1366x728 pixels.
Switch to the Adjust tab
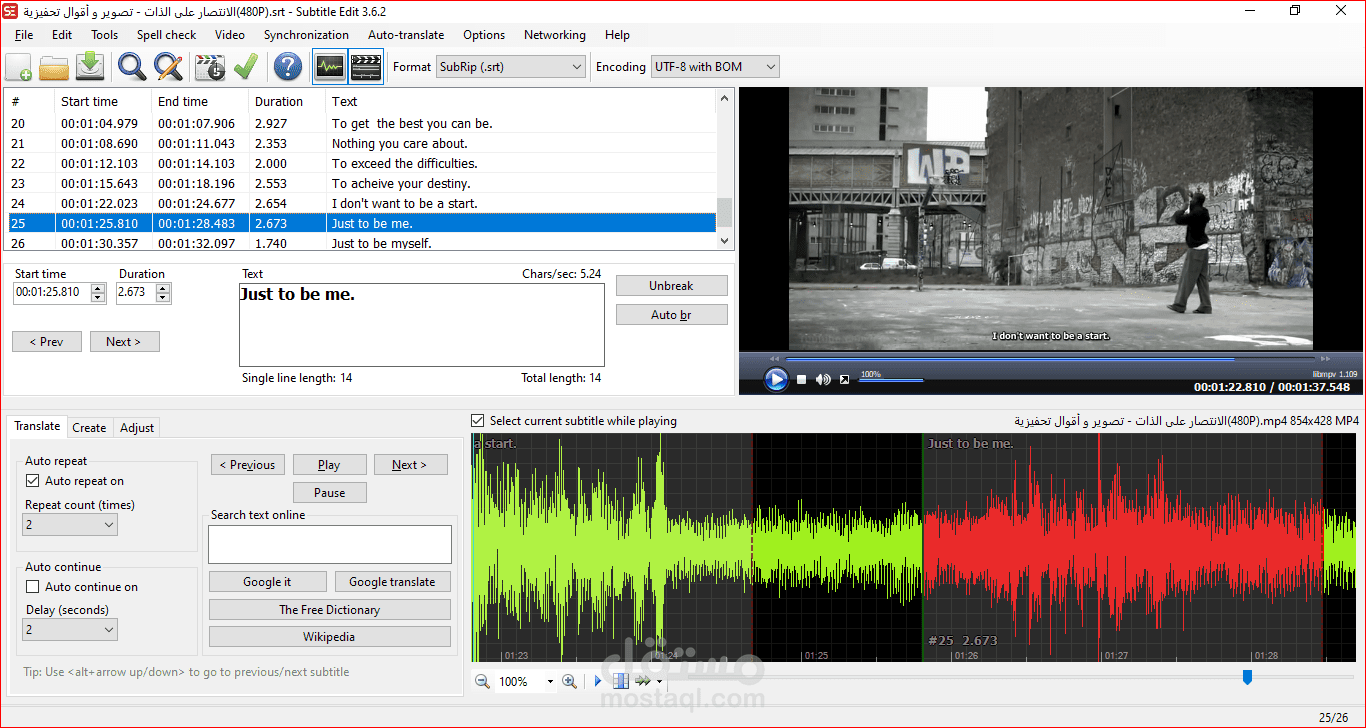coord(137,428)
